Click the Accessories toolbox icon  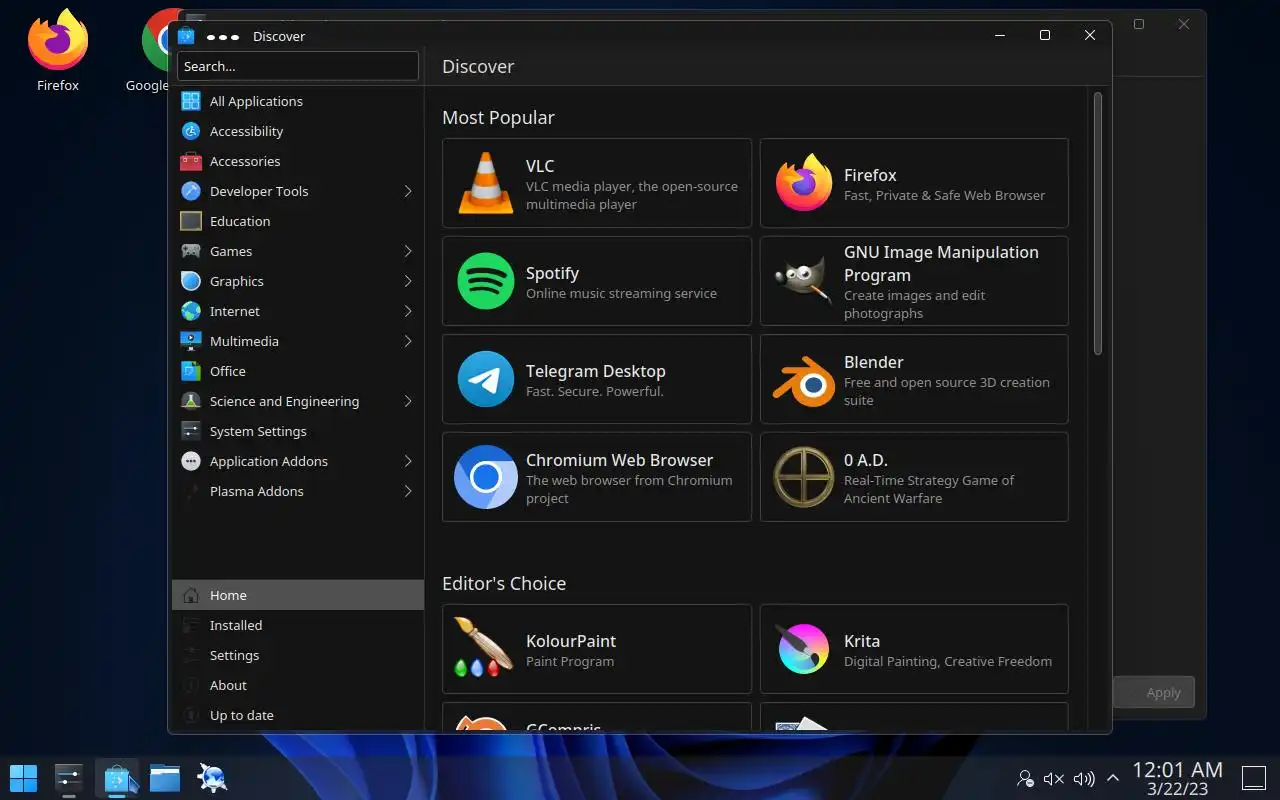pos(191,161)
